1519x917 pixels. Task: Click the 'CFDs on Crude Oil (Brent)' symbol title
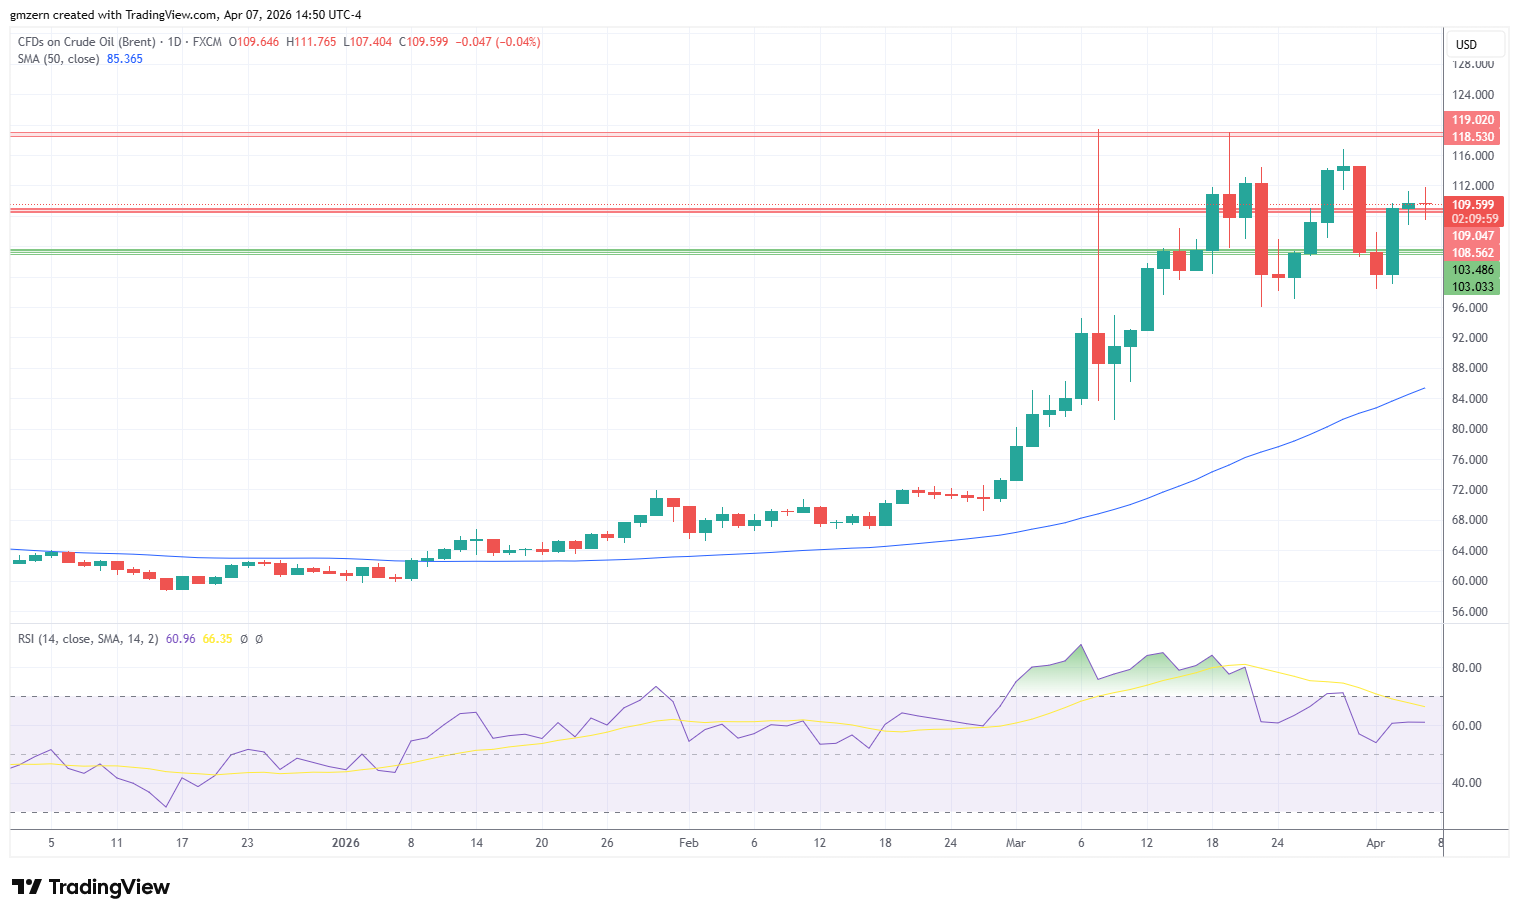(87, 42)
